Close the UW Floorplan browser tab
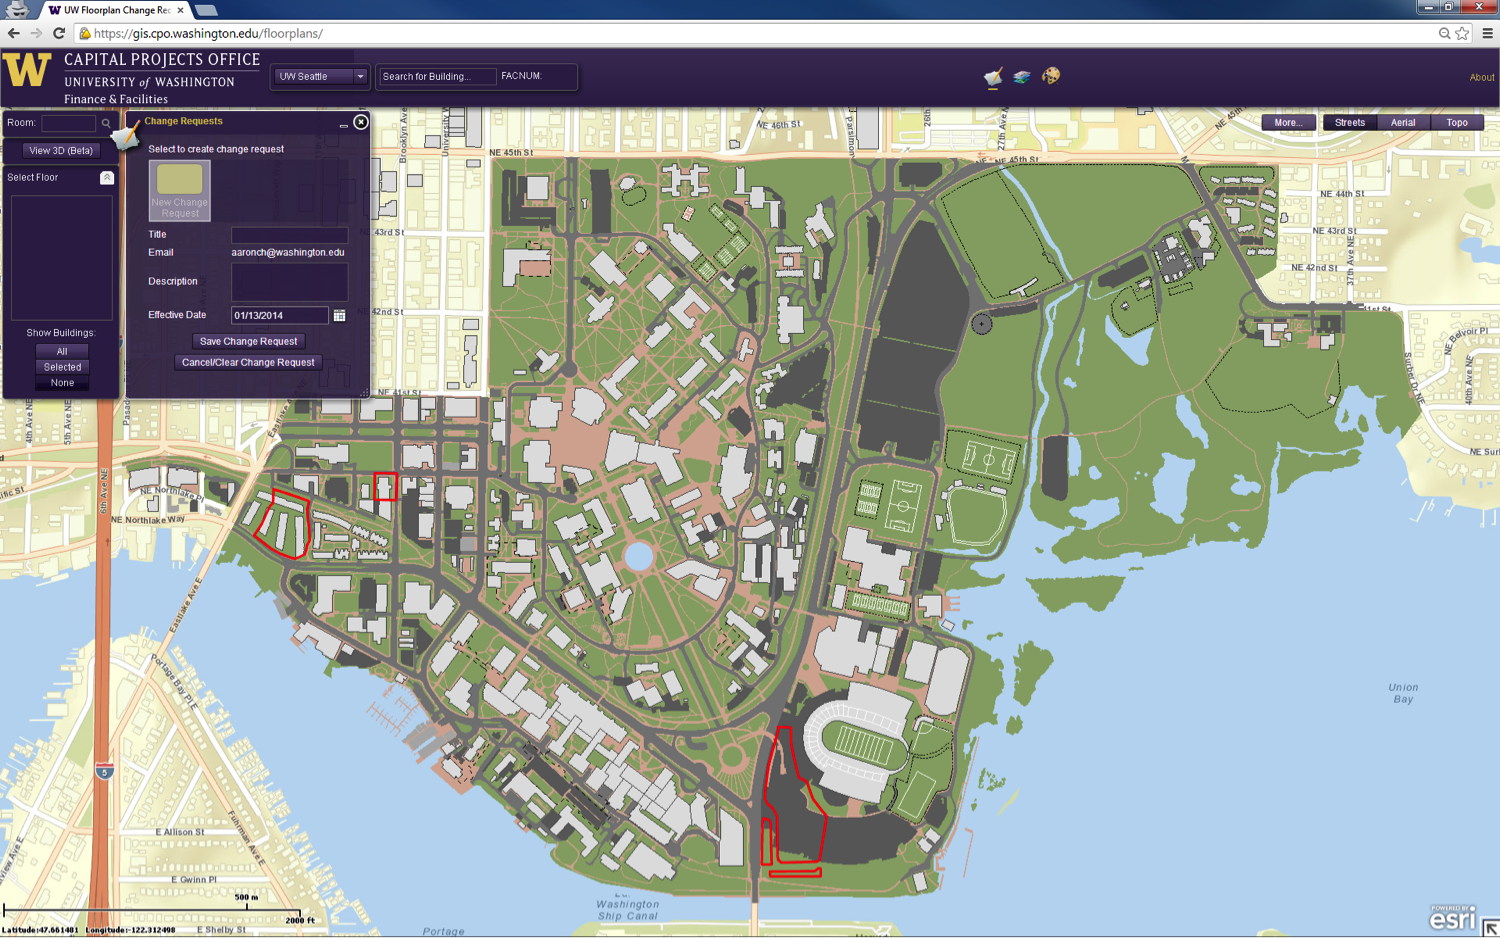 [x=180, y=10]
